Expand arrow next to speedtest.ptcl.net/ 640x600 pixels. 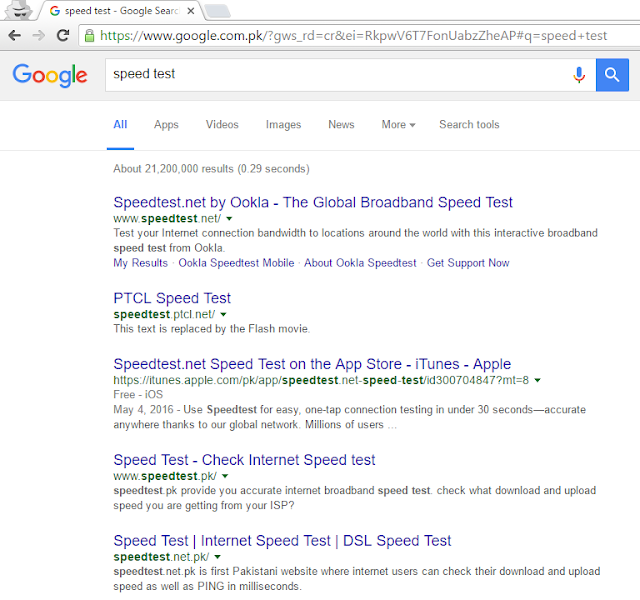click(x=223, y=315)
